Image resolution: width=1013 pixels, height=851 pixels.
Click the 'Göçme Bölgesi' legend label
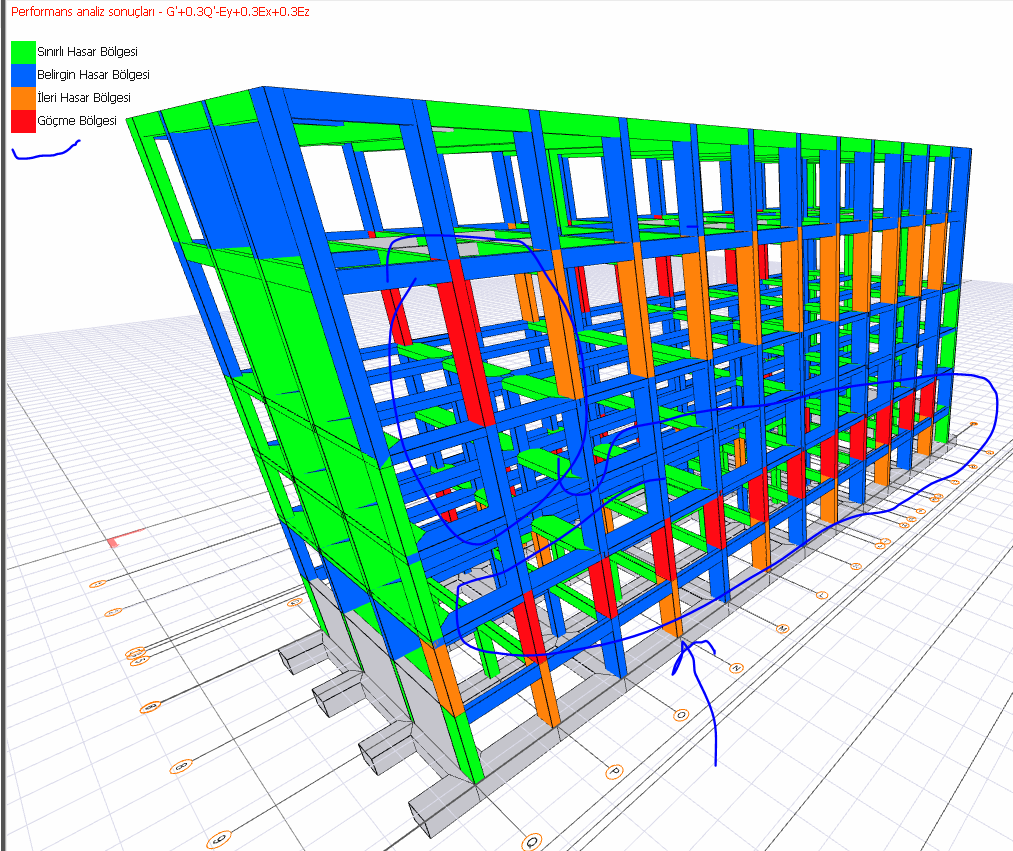point(76,121)
